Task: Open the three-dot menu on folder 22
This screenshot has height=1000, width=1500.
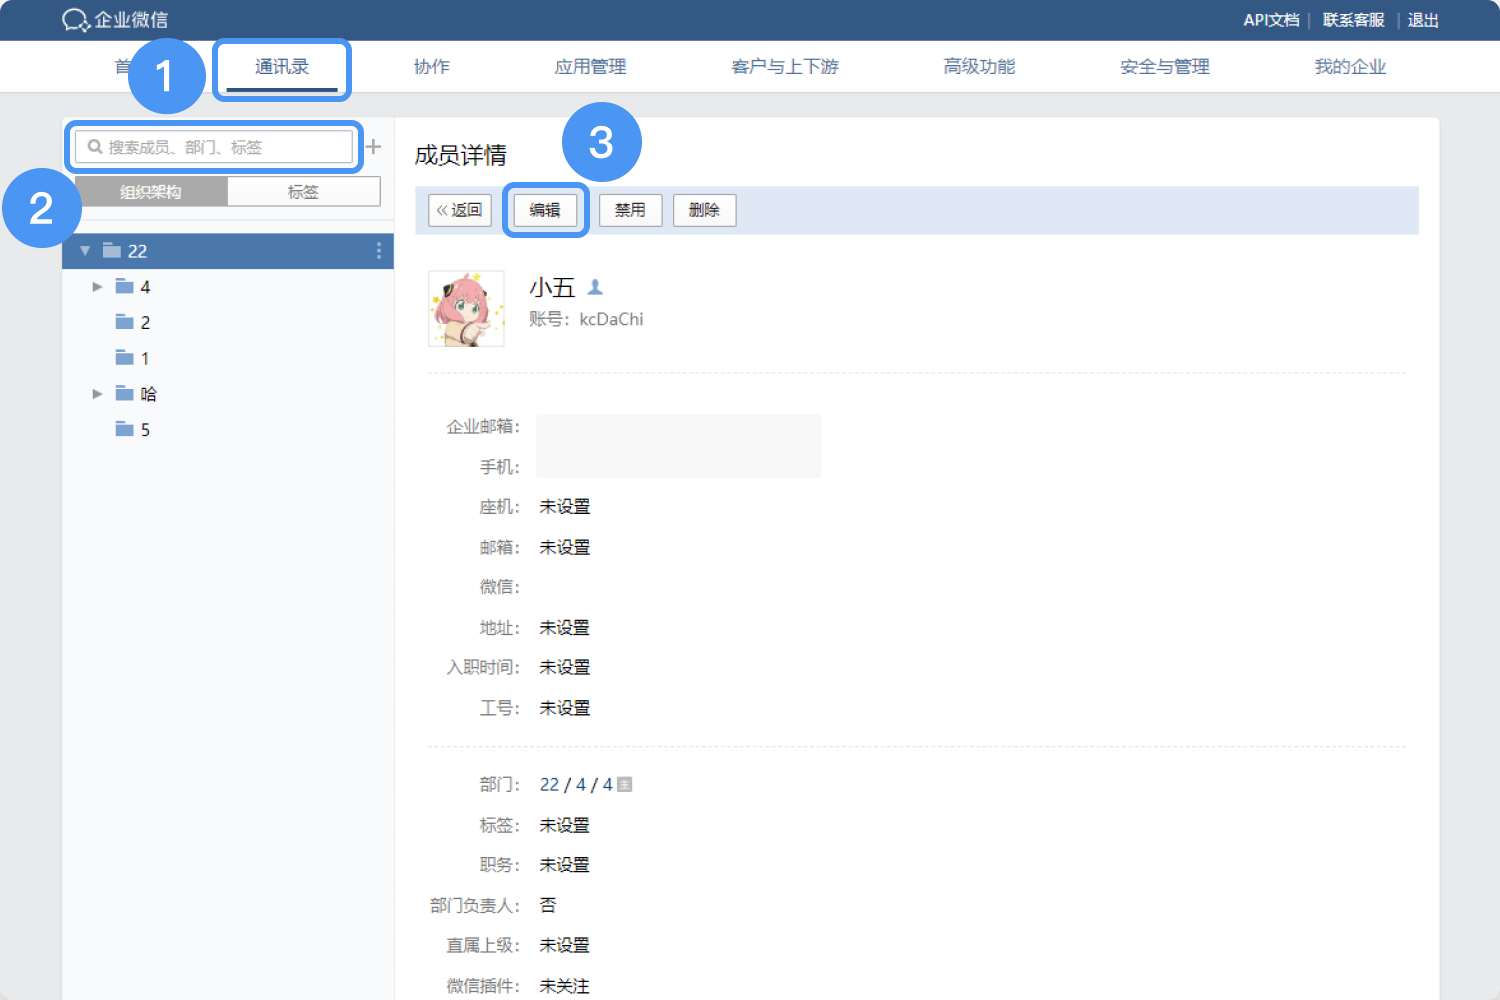Action: coord(378,251)
